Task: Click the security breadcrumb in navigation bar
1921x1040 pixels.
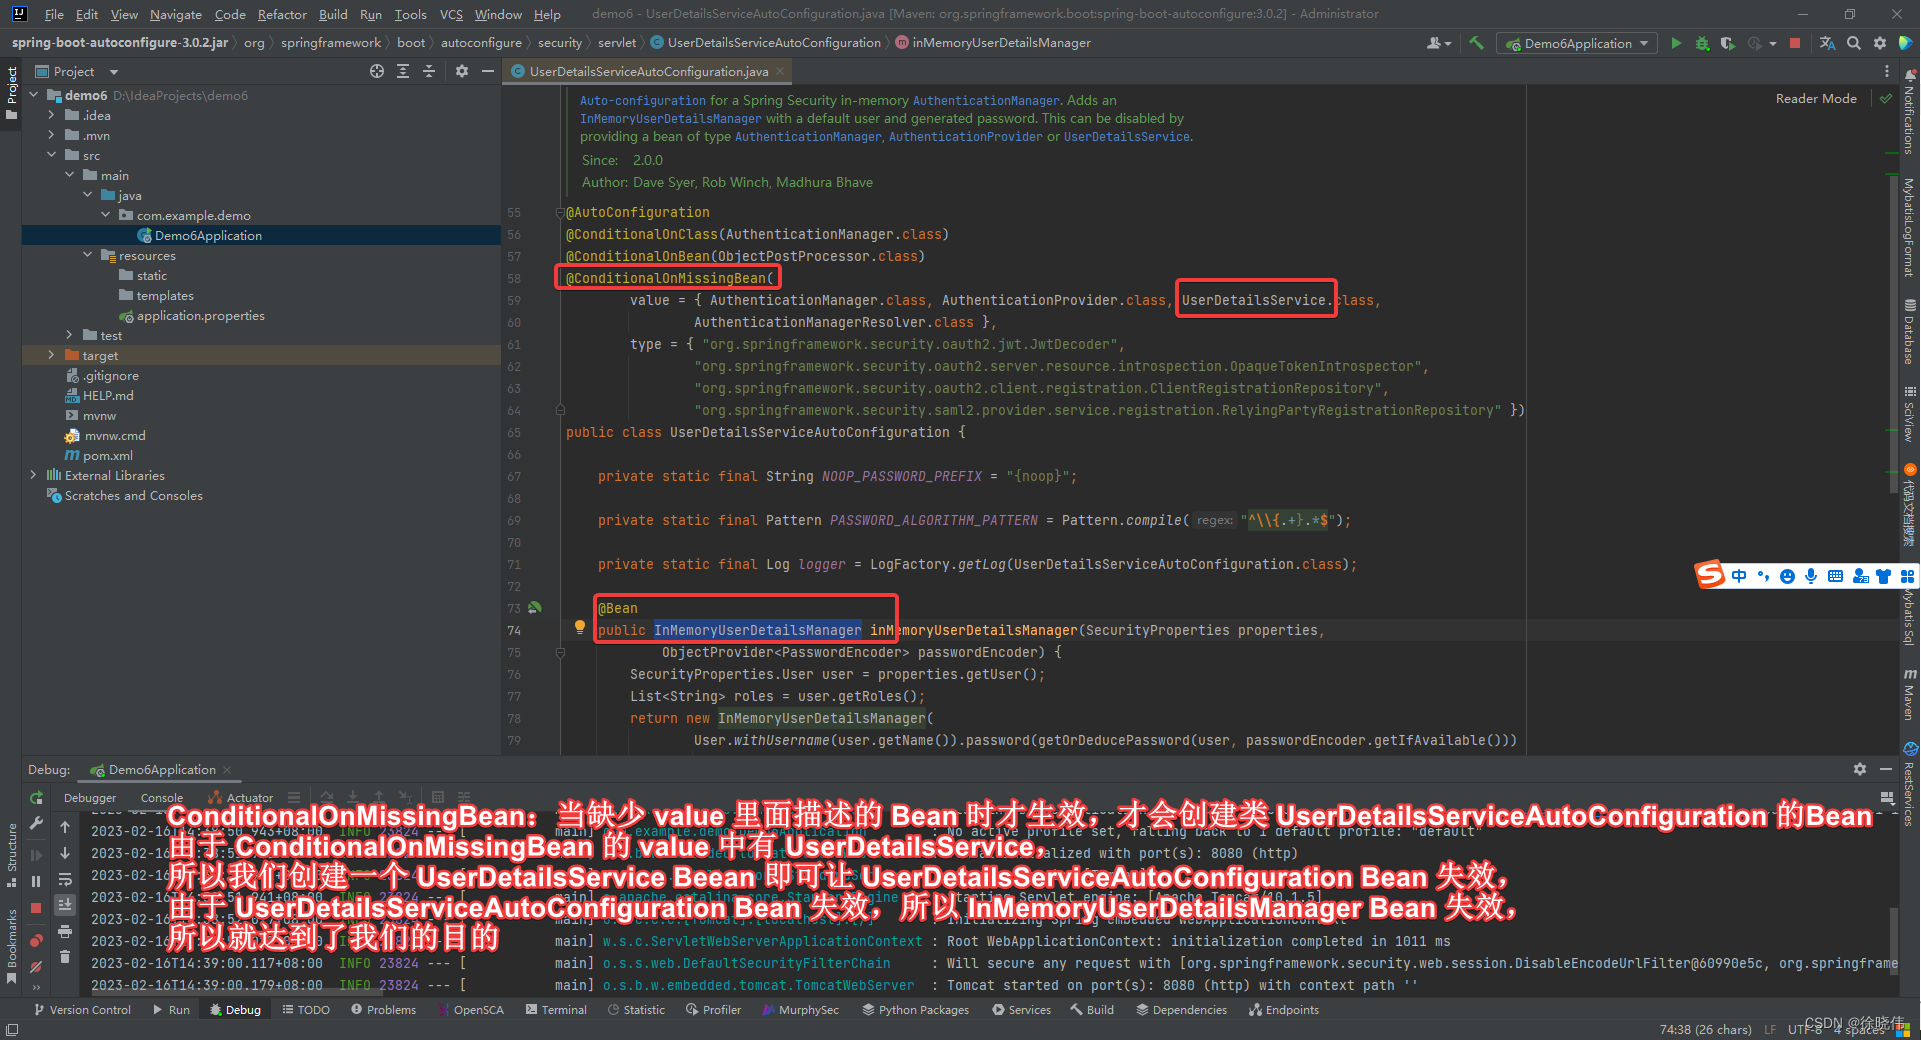Action: coord(560,42)
